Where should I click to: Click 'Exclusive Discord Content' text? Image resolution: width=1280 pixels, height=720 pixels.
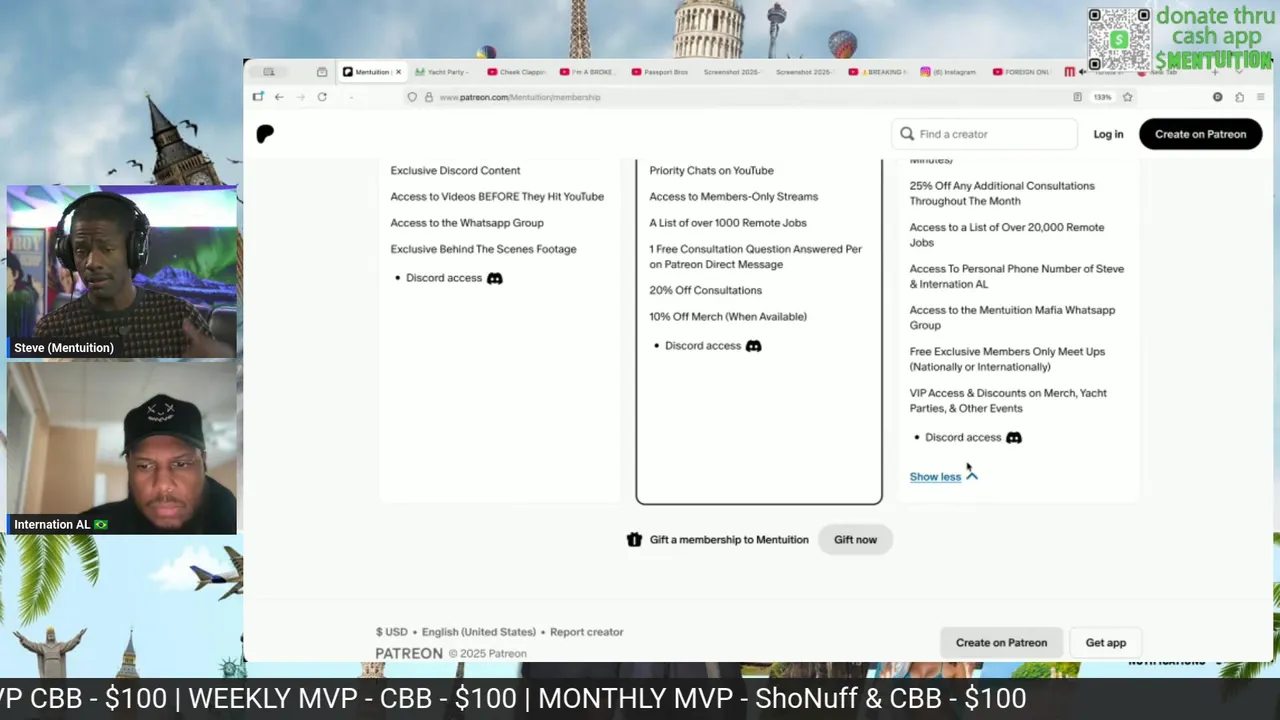tap(455, 171)
